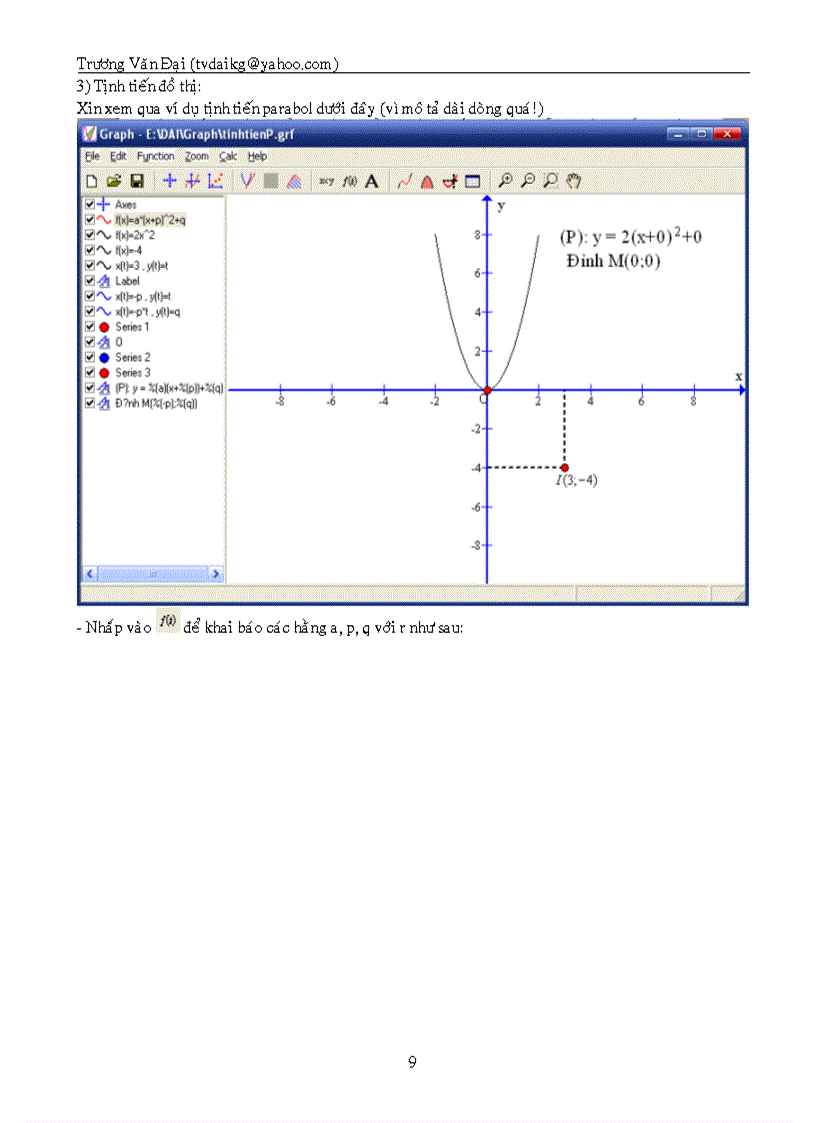The image size is (816, 1123).
Task: Open a file using the Open icon
Action: (x=114, y=180)
